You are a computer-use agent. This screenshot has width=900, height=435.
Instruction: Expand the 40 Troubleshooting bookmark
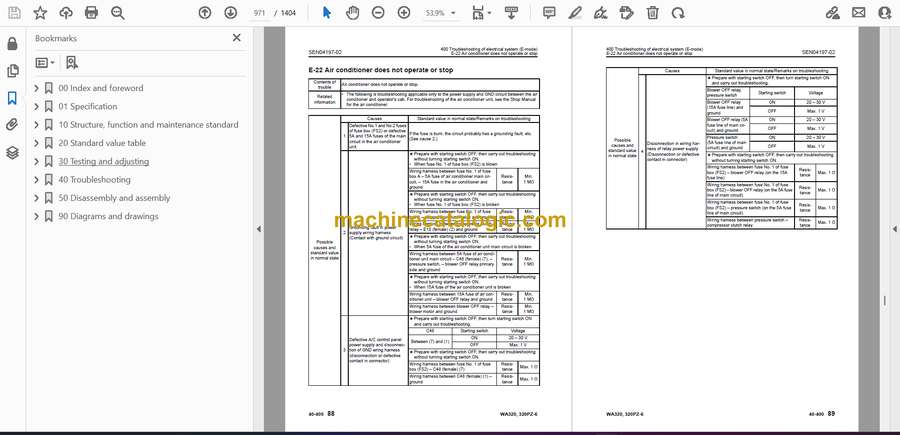click(37, 180)
